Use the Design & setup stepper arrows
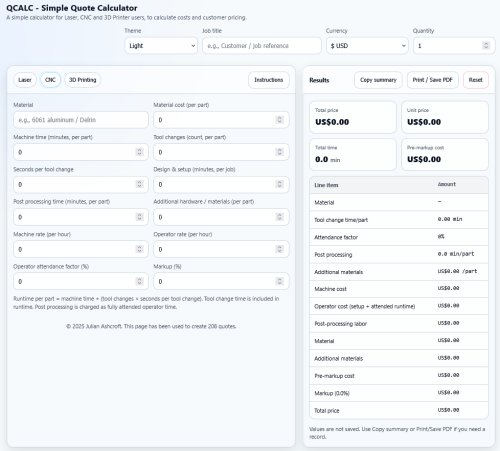Screen dimensions: 500x451 [x=280, y=184]
